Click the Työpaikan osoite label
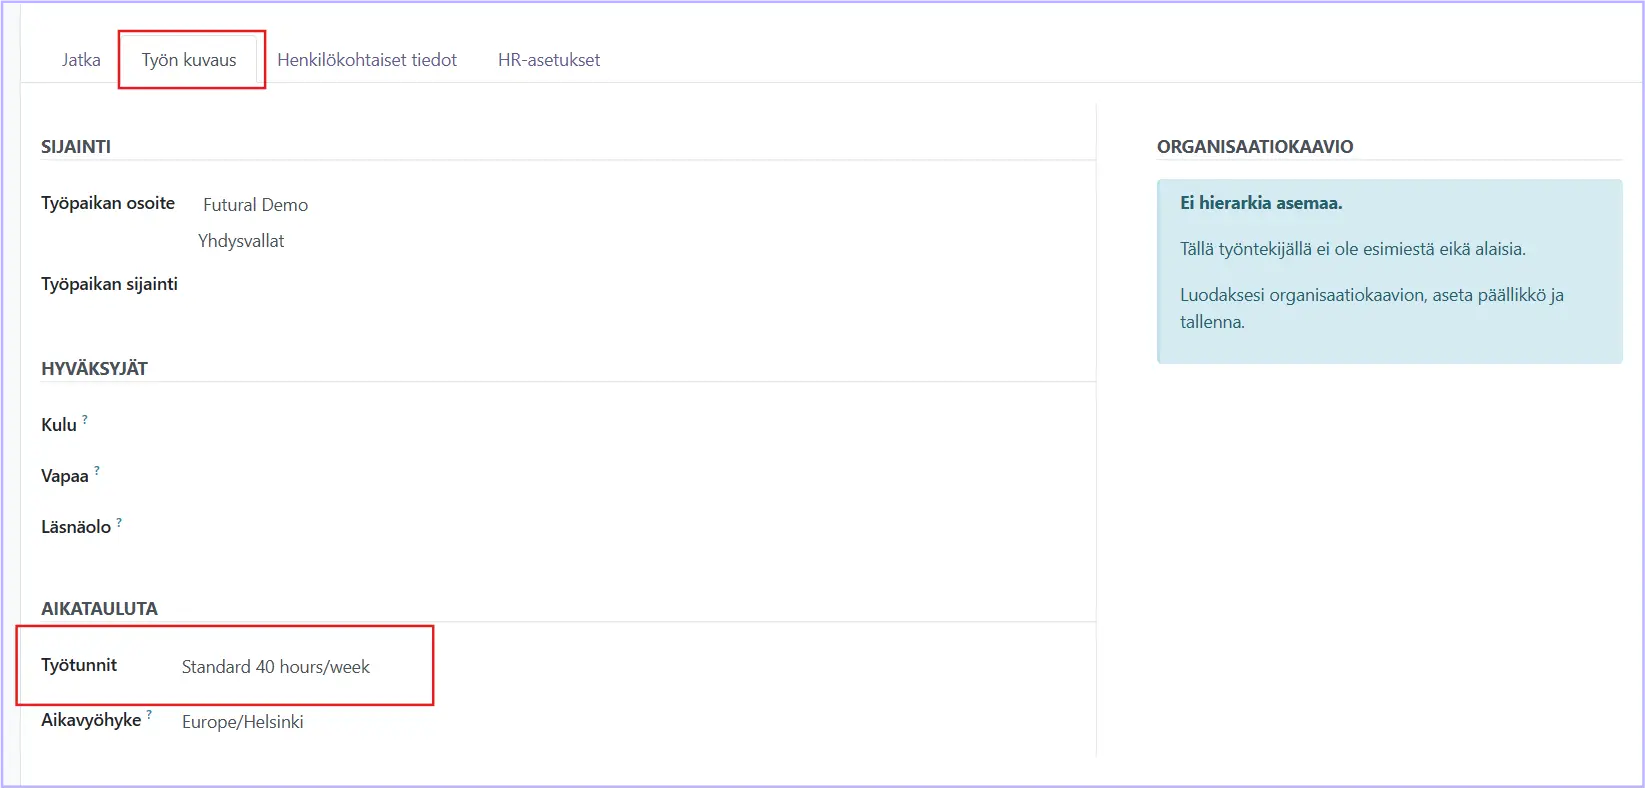 click(x=108, y=203)
